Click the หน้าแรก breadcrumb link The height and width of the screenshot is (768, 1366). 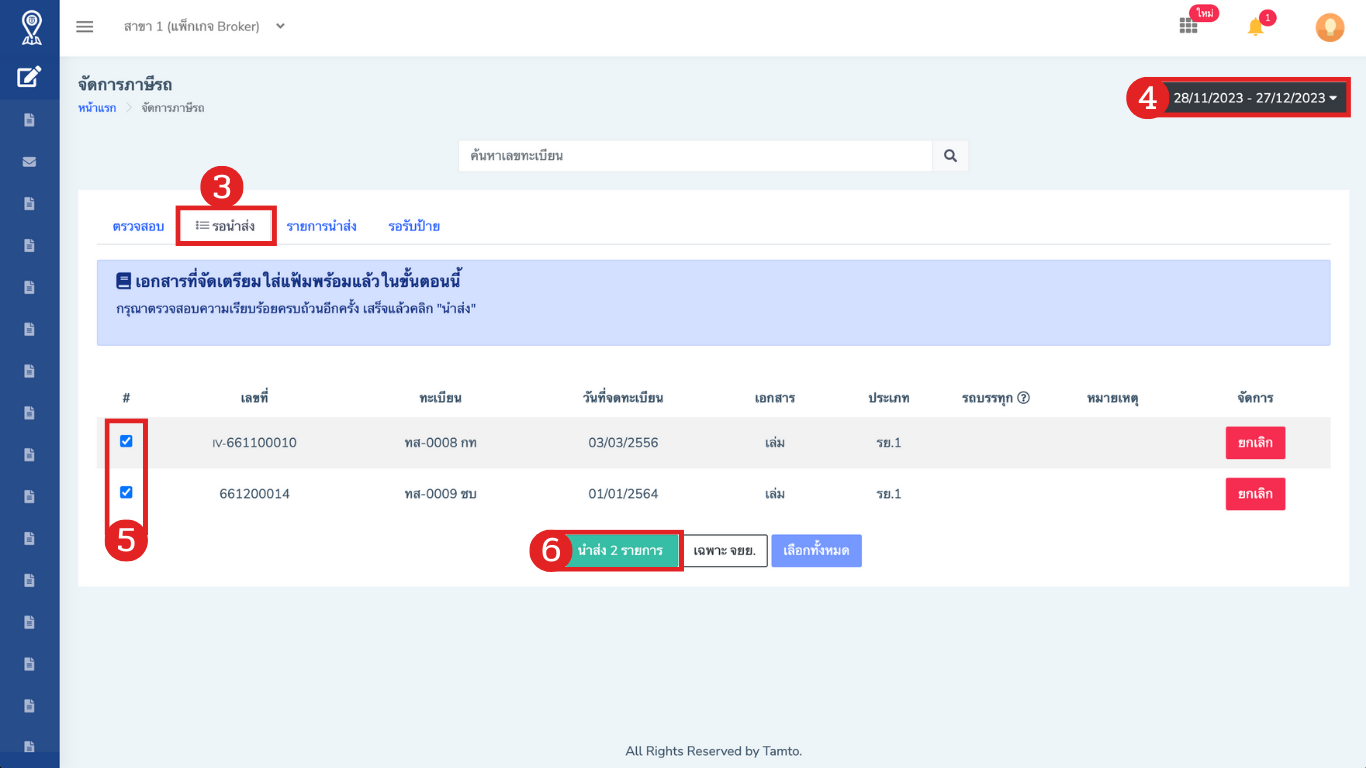tap(97, 107)
